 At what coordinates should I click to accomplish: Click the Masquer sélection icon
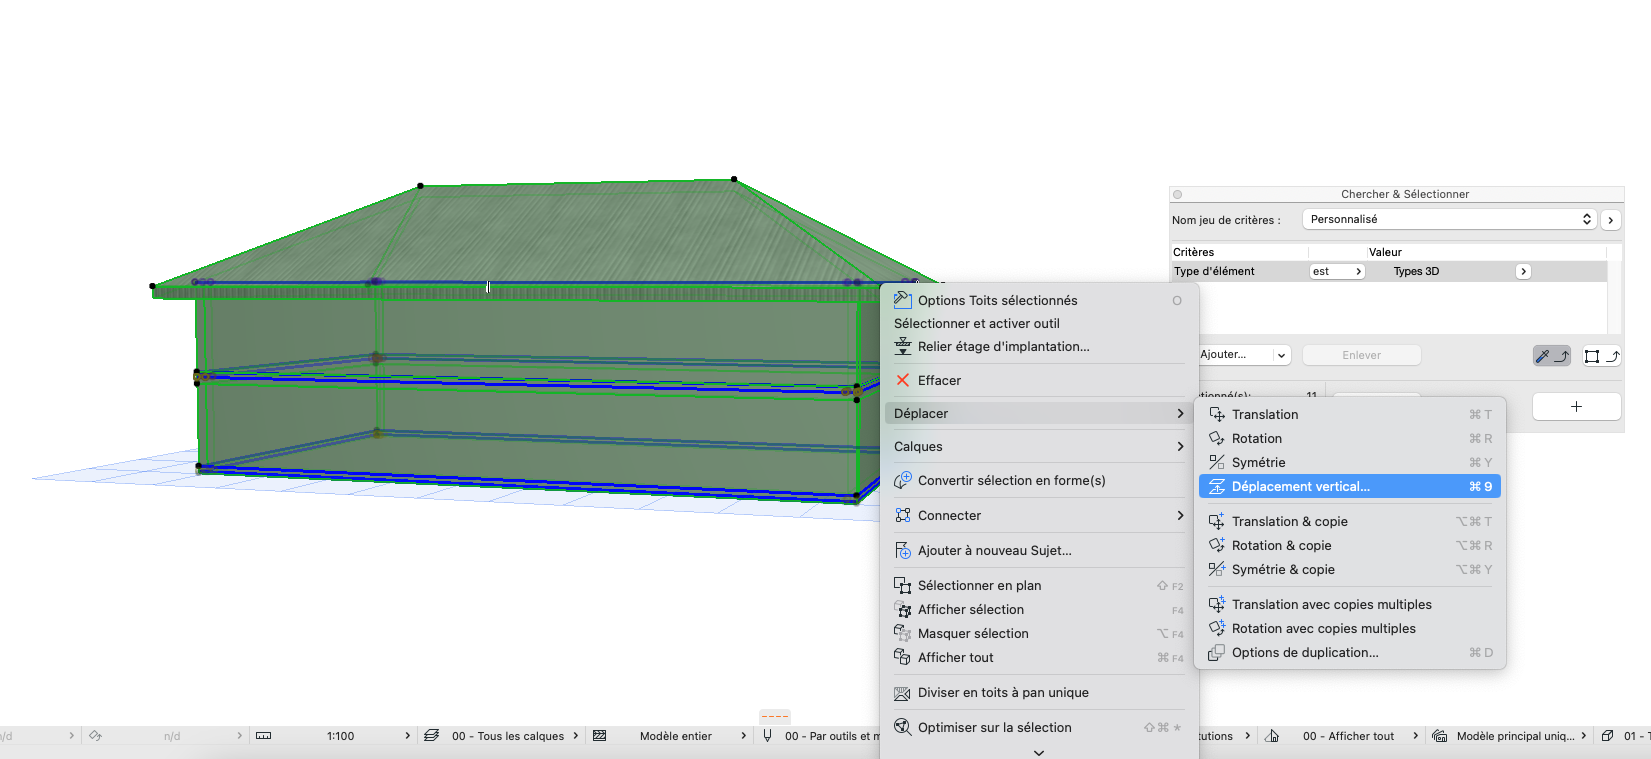[x=903, y=633]
